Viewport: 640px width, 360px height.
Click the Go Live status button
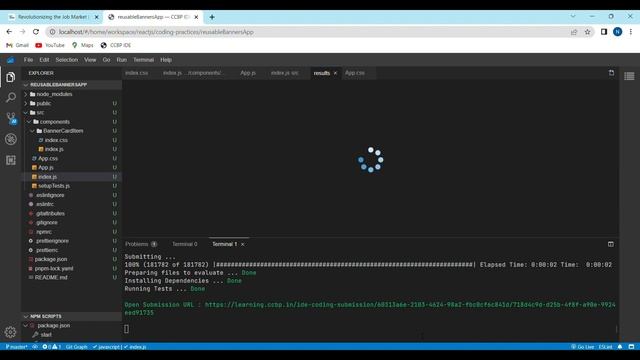582,347
